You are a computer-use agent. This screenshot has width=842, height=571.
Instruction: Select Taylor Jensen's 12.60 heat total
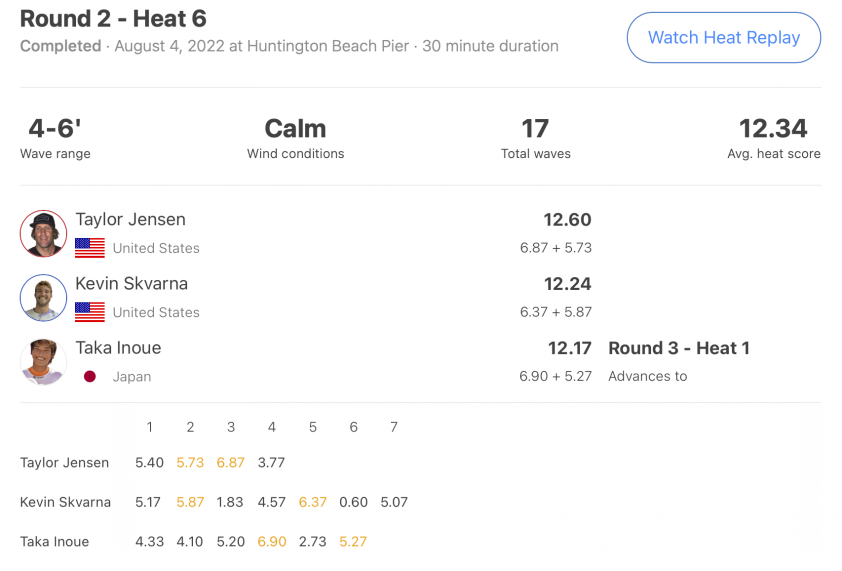[567, 220]
